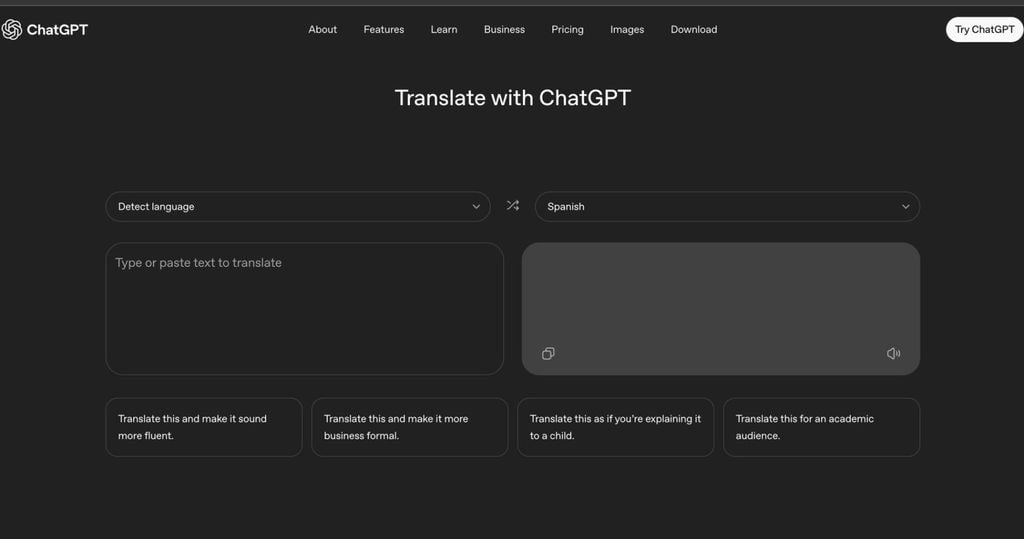Open the Business menu
Viewport: 1024px width, 539px height.
(504, 29)
